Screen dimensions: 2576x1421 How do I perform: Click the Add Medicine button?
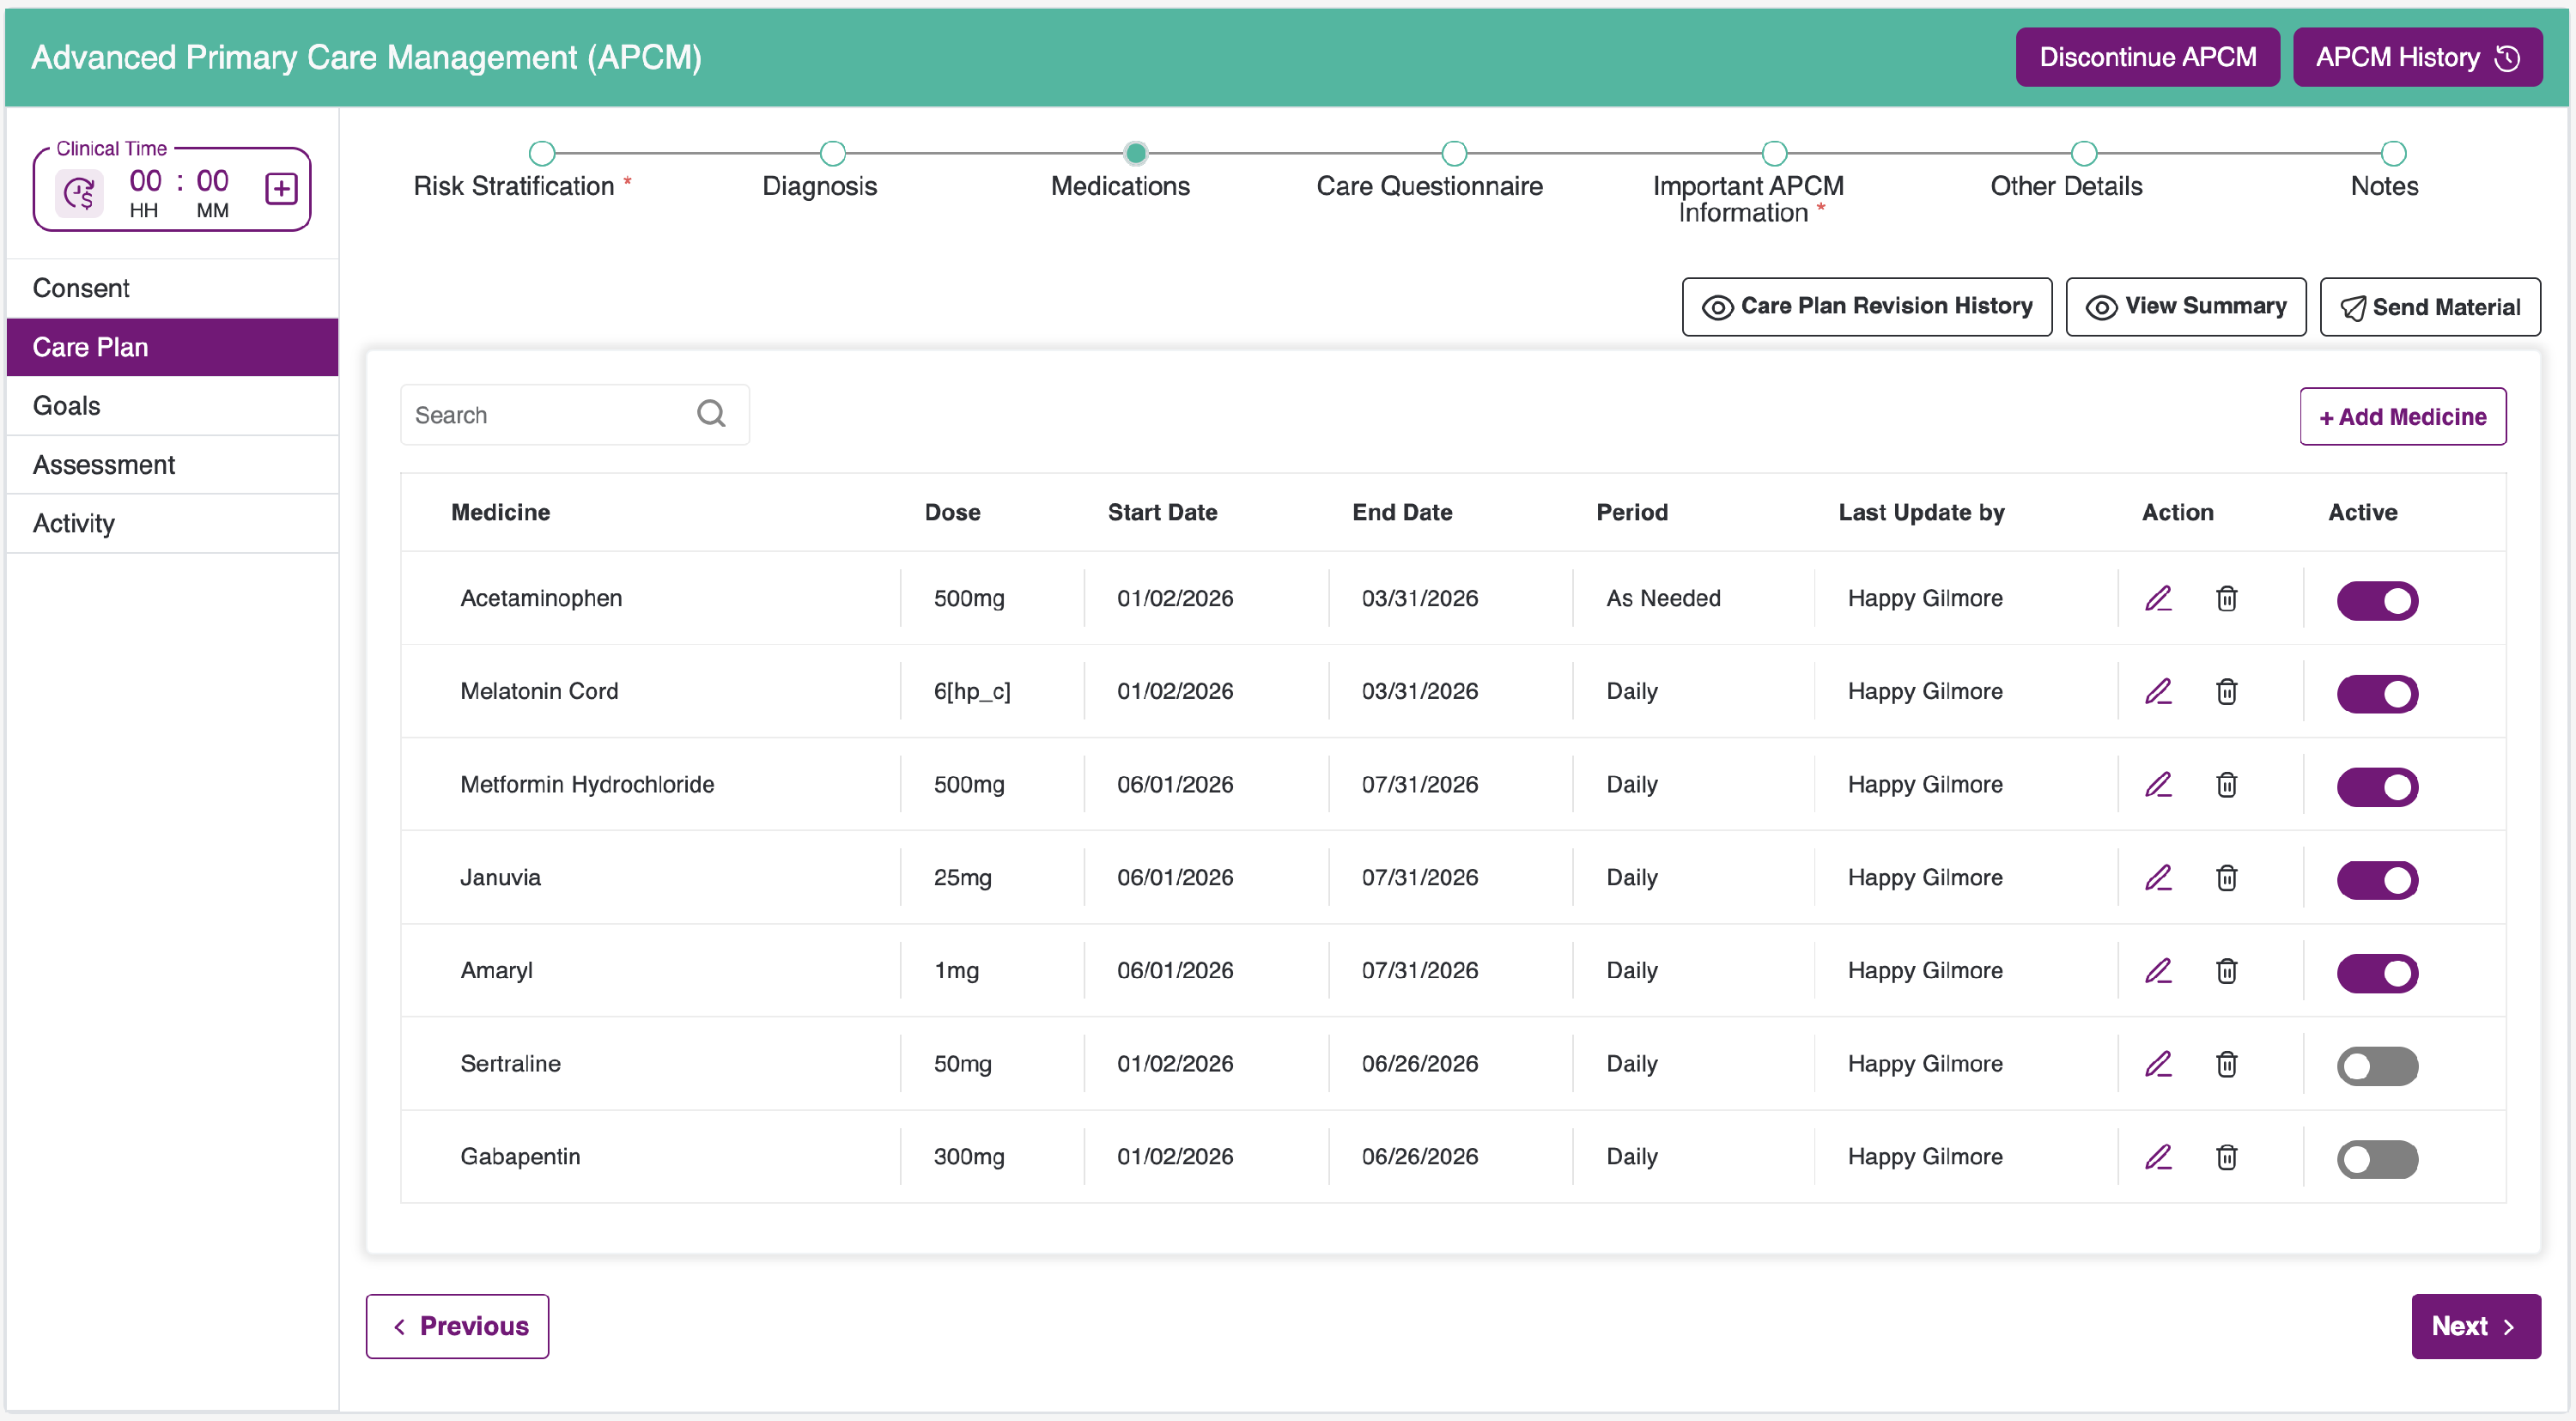pos(2402,416)
